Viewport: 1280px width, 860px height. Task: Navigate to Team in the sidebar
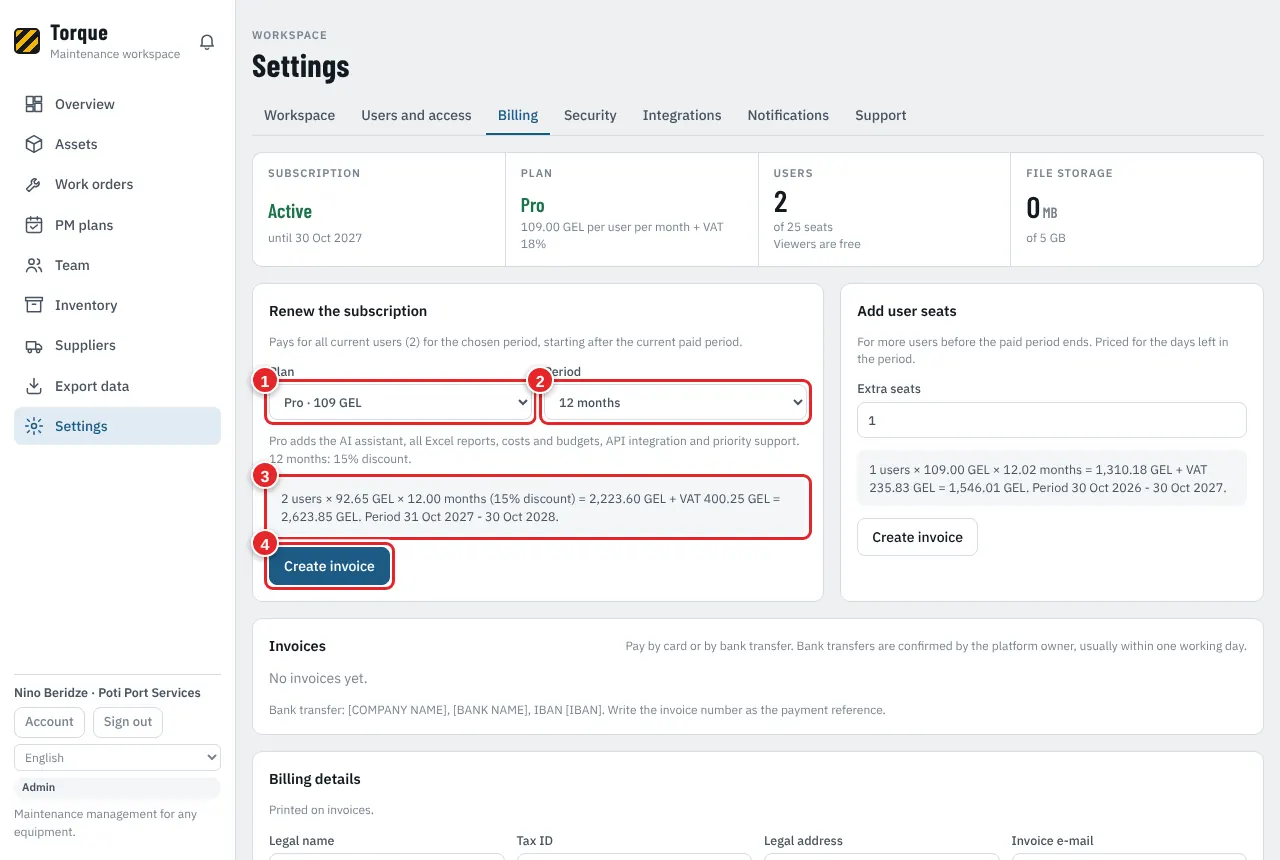[x=117, y=265]
